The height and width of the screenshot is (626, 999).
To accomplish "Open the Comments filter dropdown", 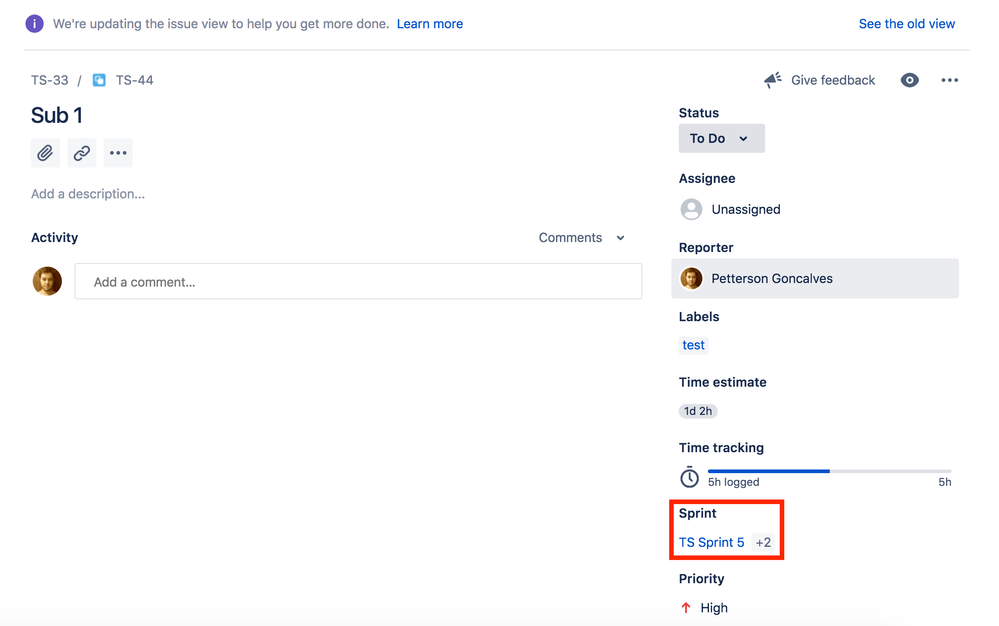I will coord(582,237).
